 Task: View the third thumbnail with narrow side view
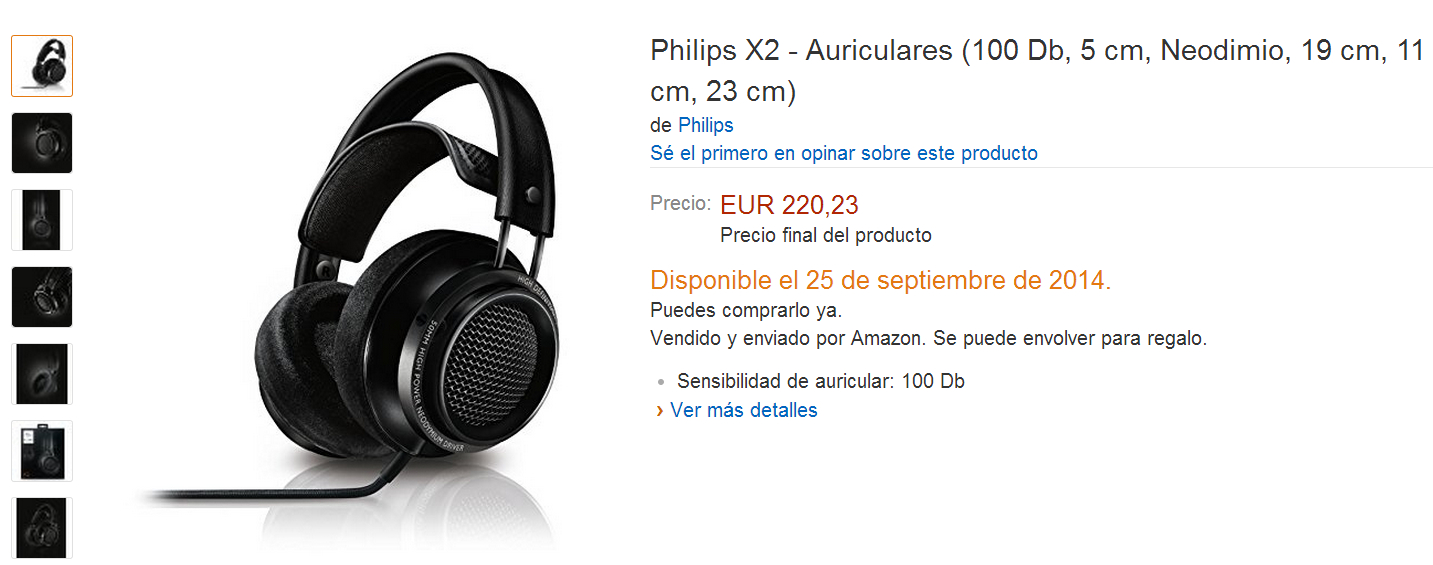click(42, 220)
